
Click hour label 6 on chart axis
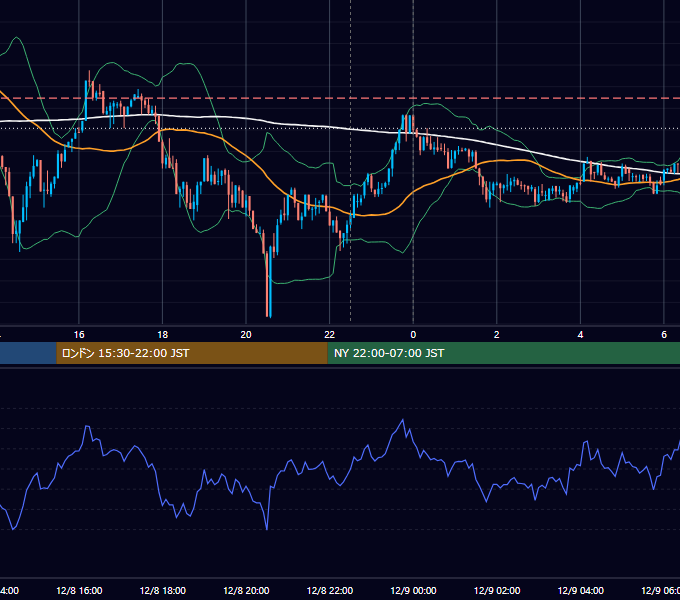(x=664, y=335)
